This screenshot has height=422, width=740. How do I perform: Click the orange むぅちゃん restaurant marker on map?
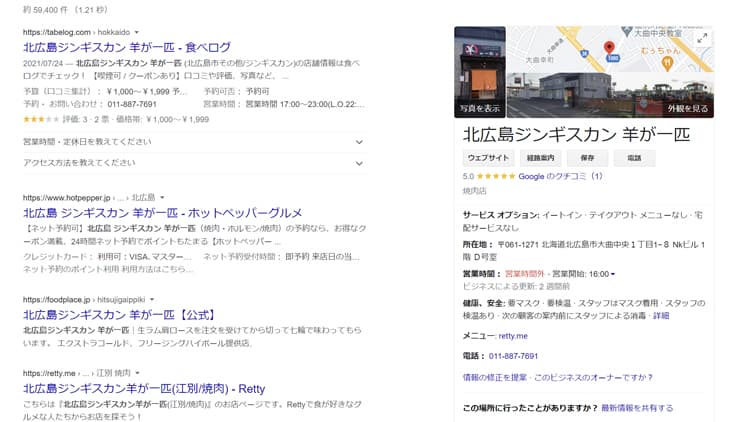click(665, 60)
